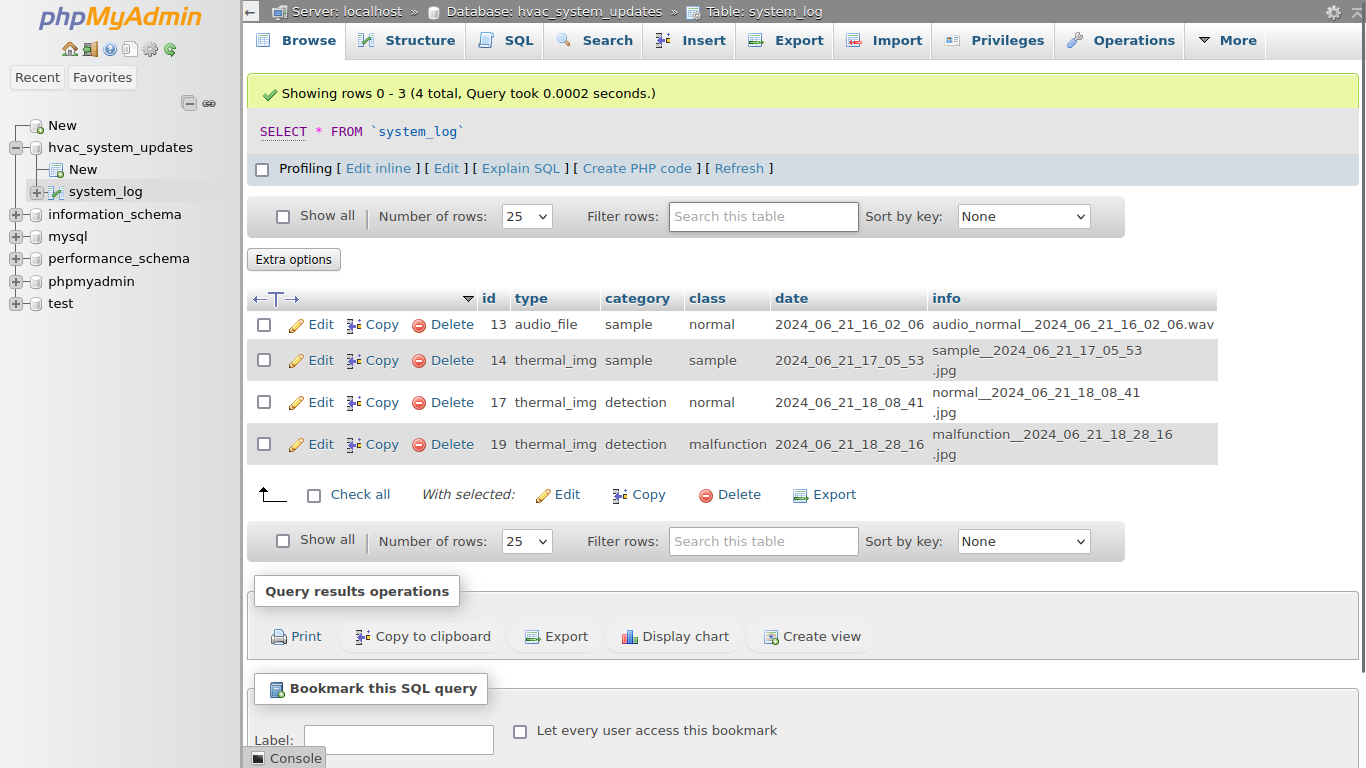This screenshot has width=1366, height=768.
Task: Open navigation panel settings gear icon
Action: (x=150, y=49)
